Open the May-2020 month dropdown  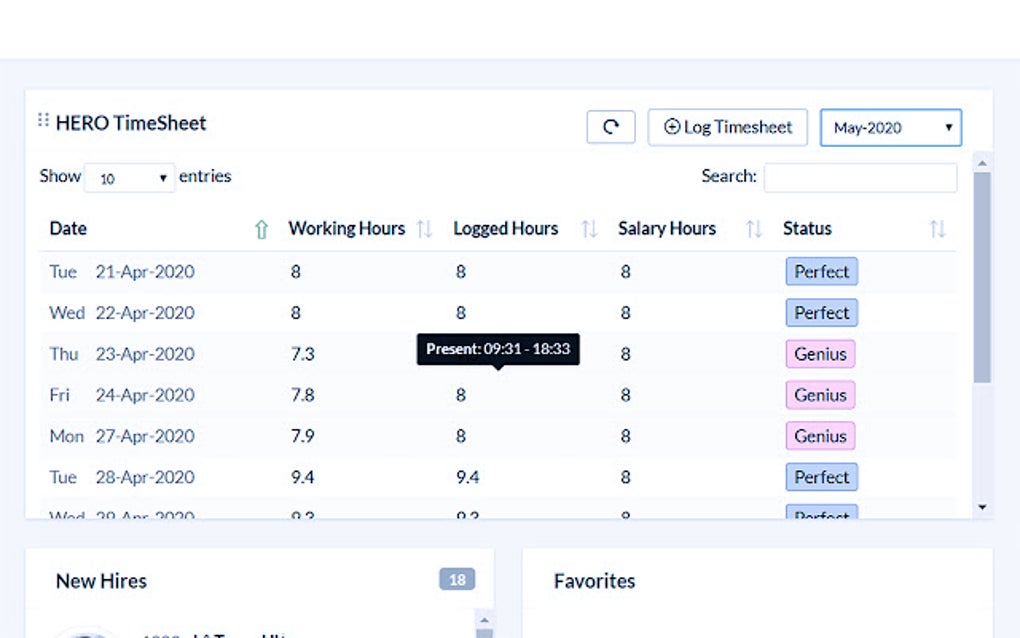(x=890, y=128)
